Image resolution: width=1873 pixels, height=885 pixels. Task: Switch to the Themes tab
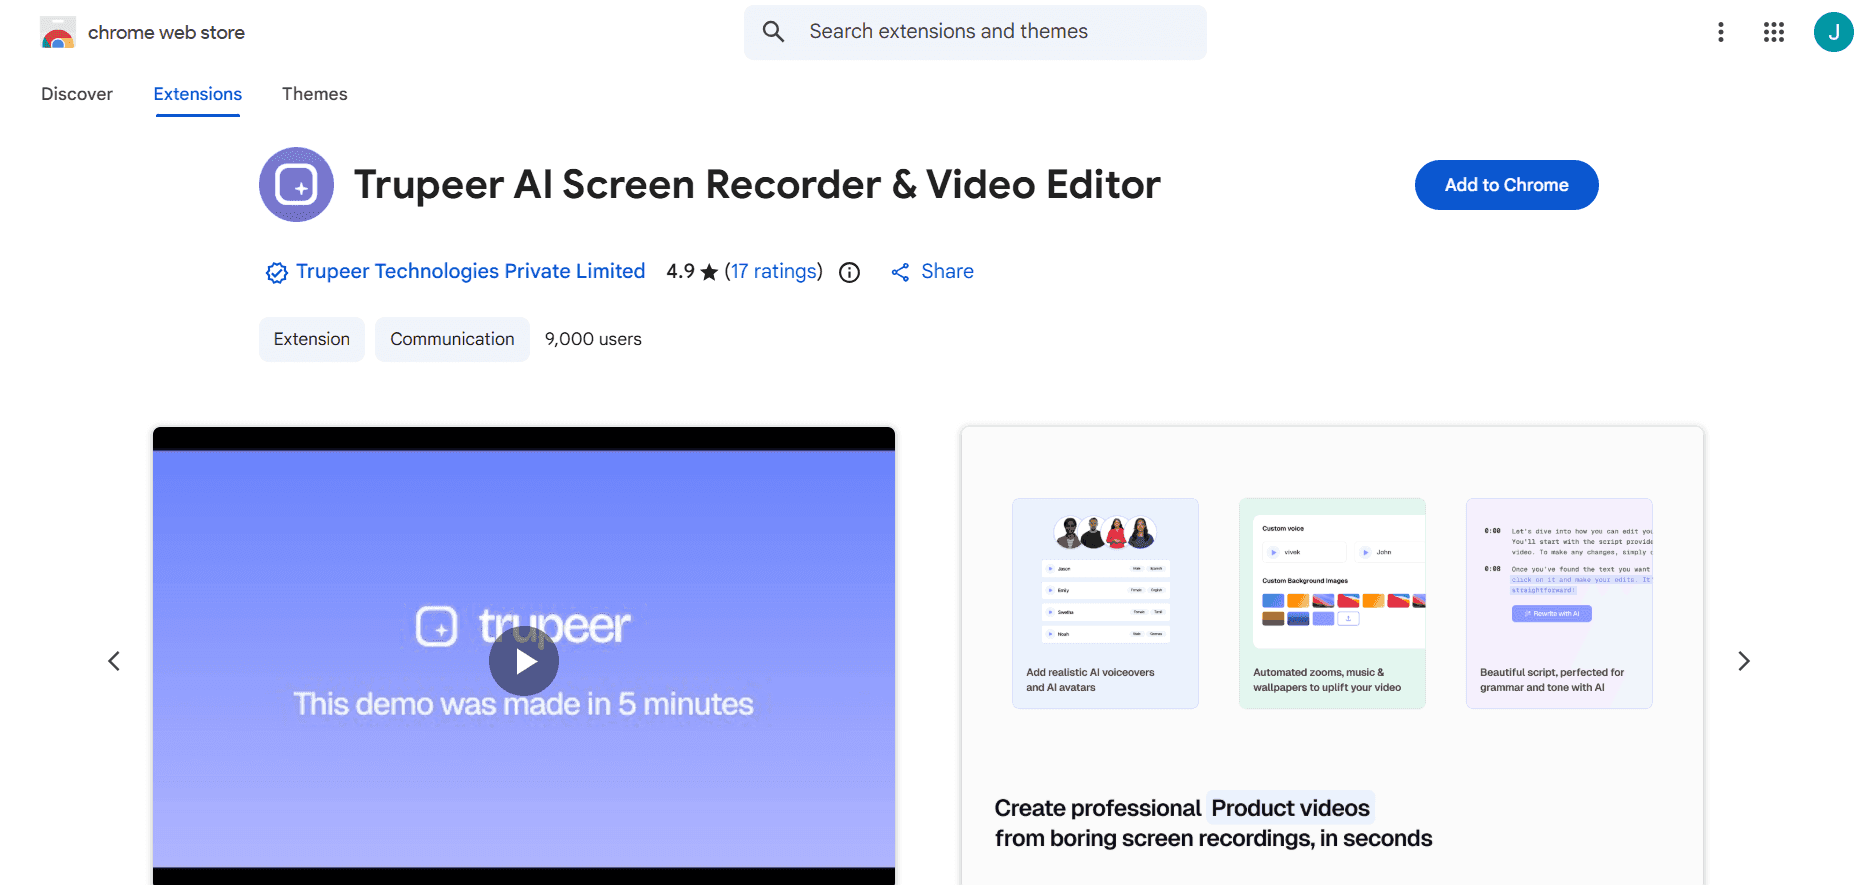pos(315,94)
